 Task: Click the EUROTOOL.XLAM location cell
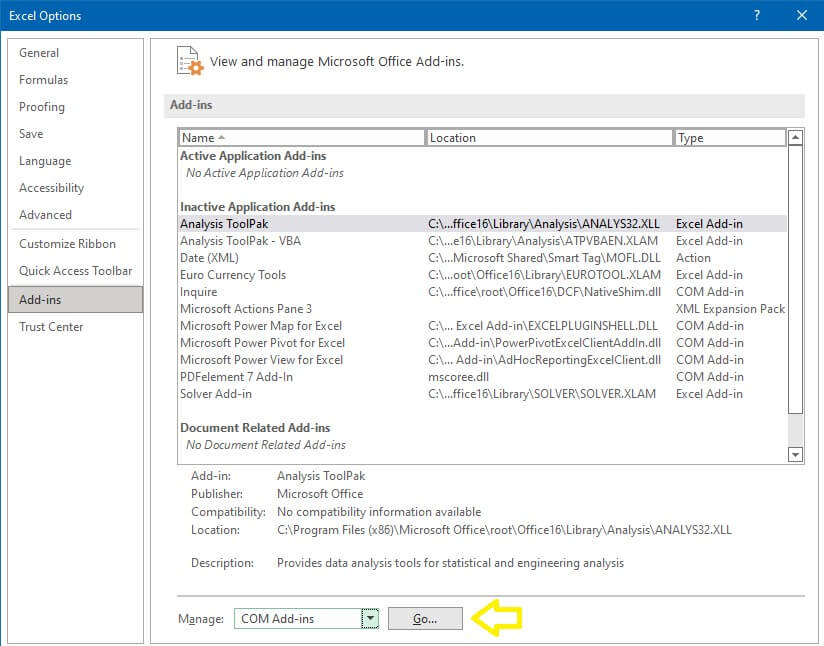[x=544, y=275]
